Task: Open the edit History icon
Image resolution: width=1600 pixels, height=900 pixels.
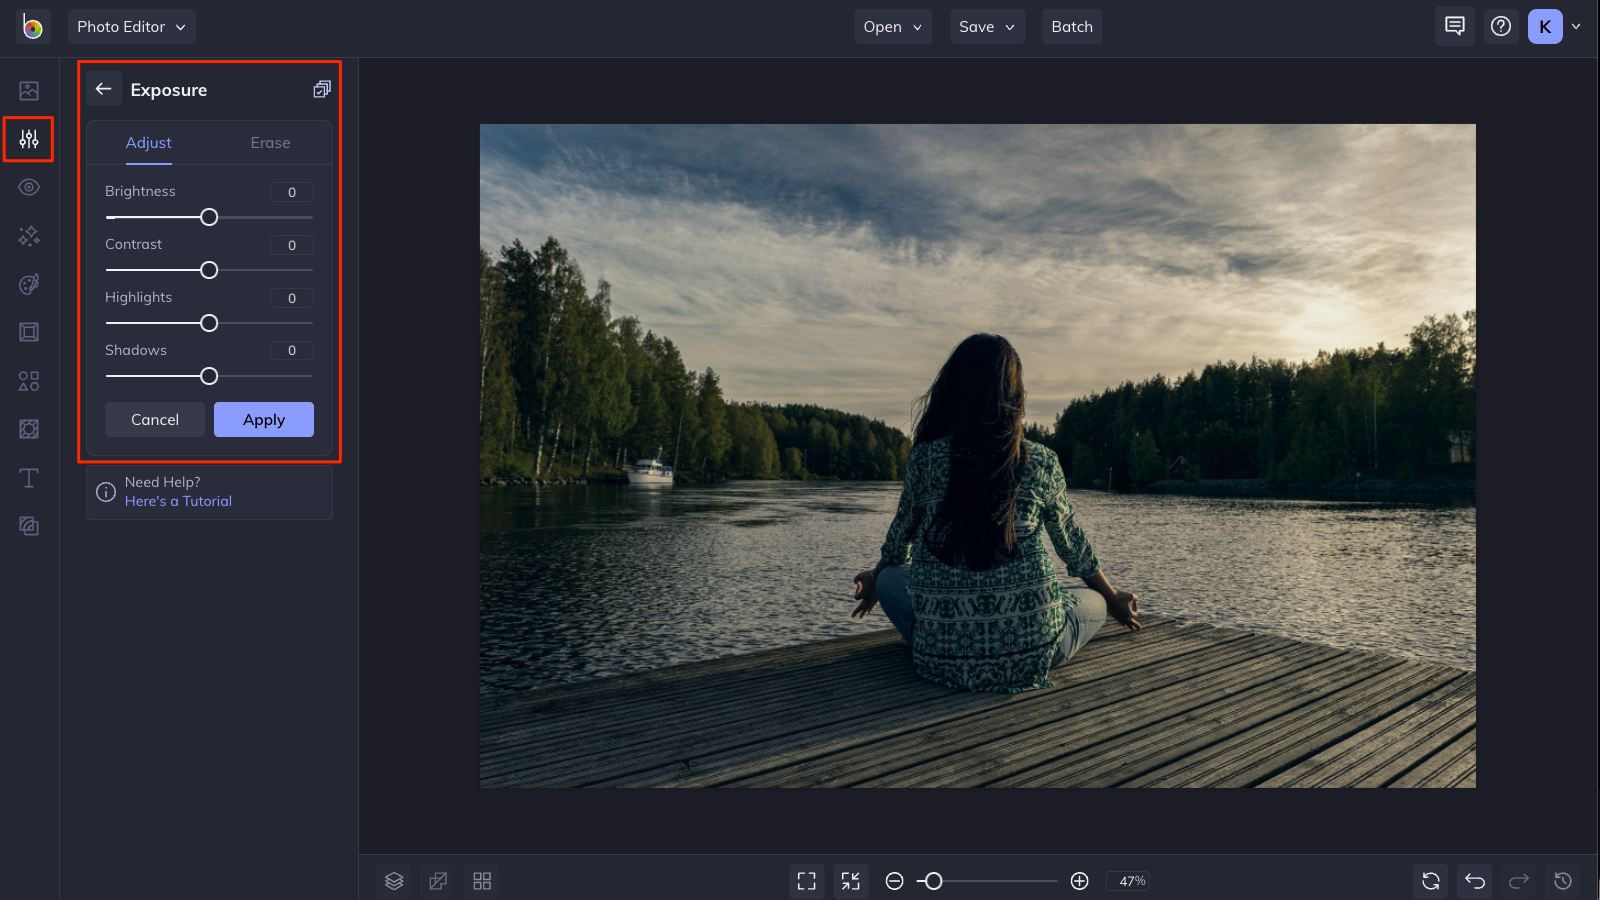Action: (1561, 881)
